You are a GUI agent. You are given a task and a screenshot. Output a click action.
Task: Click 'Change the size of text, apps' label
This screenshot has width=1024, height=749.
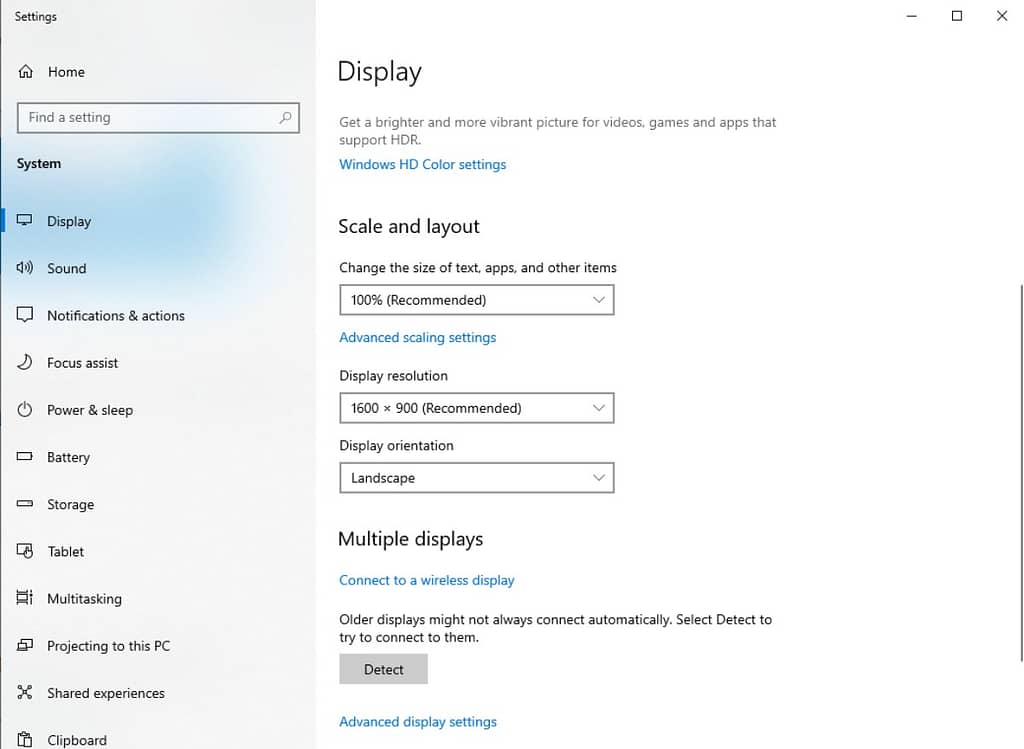click(478, 268)
